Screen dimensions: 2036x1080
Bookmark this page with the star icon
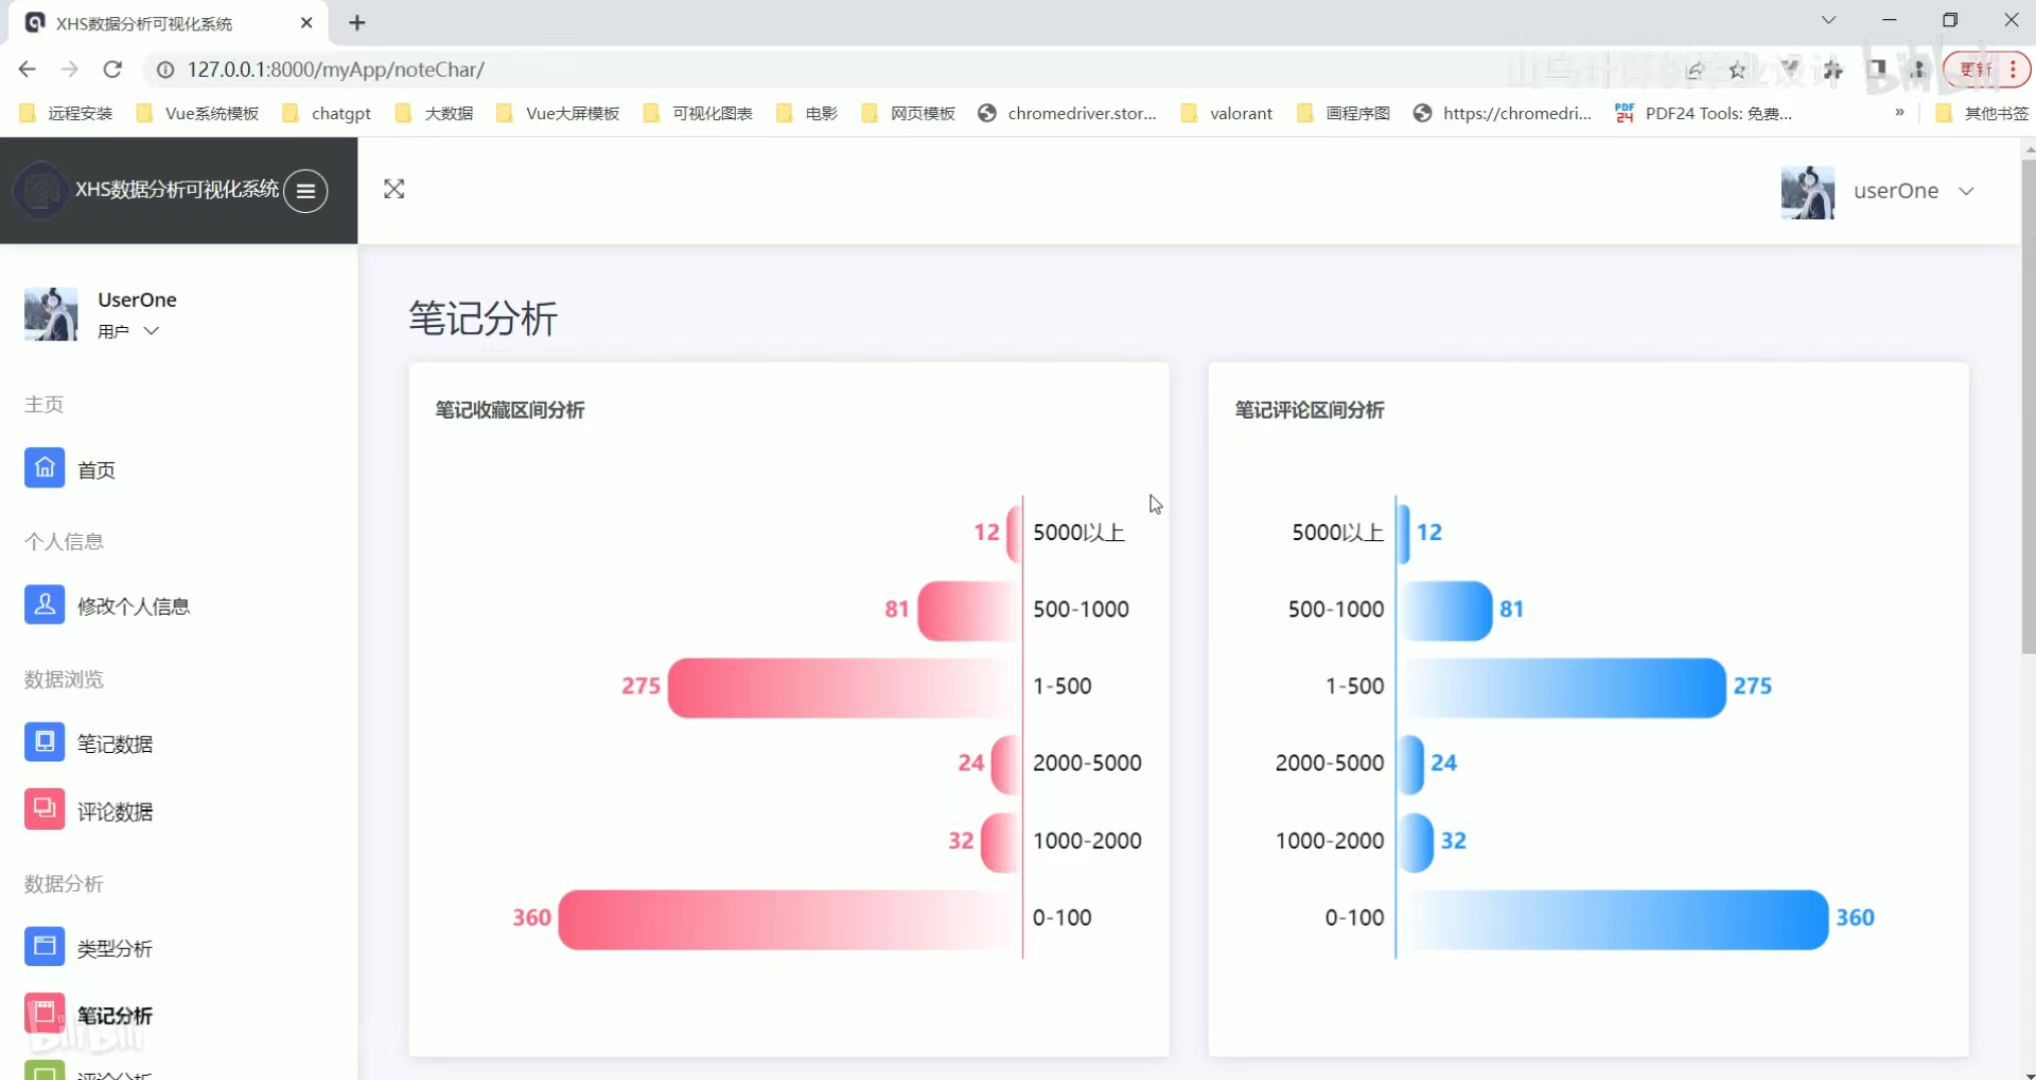1737,70
